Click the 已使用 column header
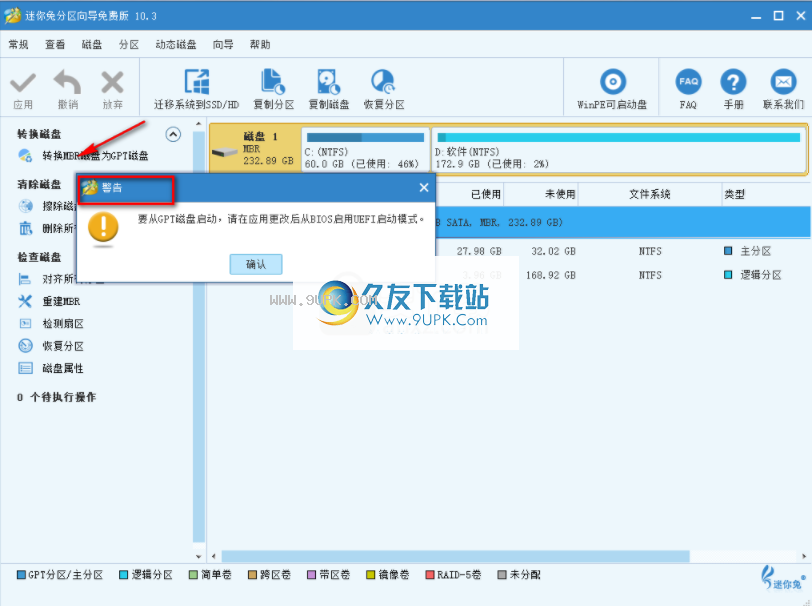The width and height of the screenshot is (812, 606). point(486,194)
